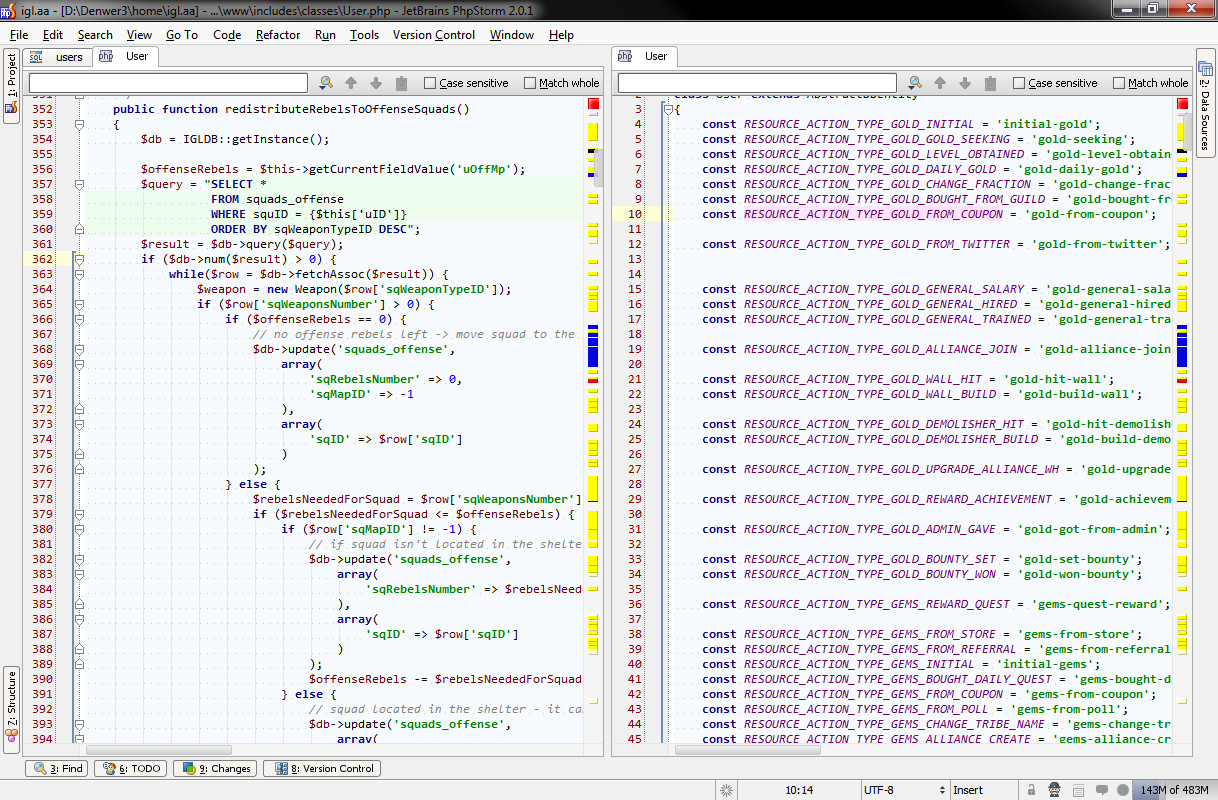Fold the $offenseRebels == 0 block at line 366
The image size is (1218, 800).
click(79, 319)
